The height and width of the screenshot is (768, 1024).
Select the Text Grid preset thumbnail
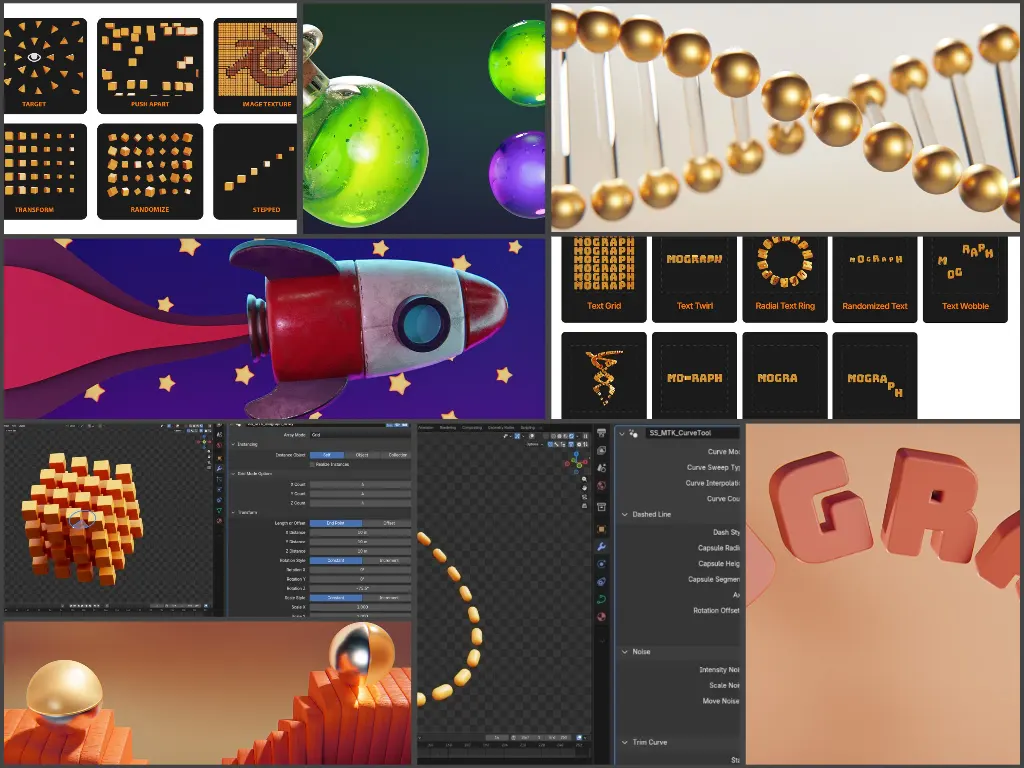(x=604, y=280)
